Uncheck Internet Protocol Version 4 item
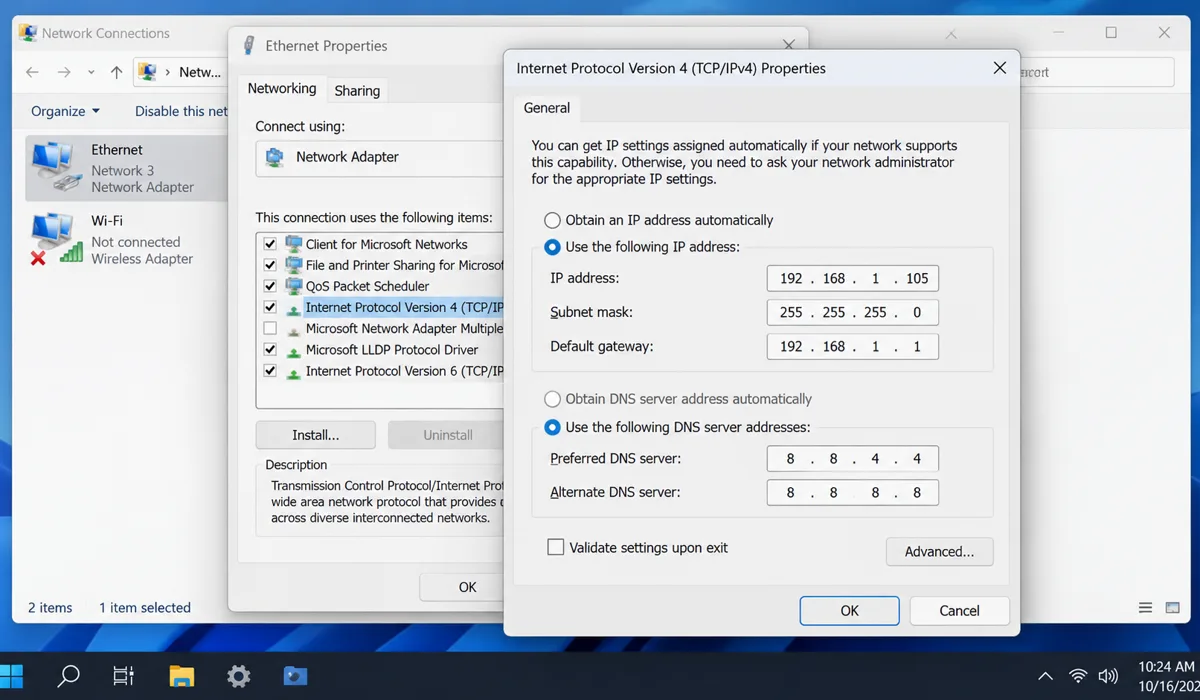The width and height of the screenshot is (1200, 700). [x=270, y=307]
